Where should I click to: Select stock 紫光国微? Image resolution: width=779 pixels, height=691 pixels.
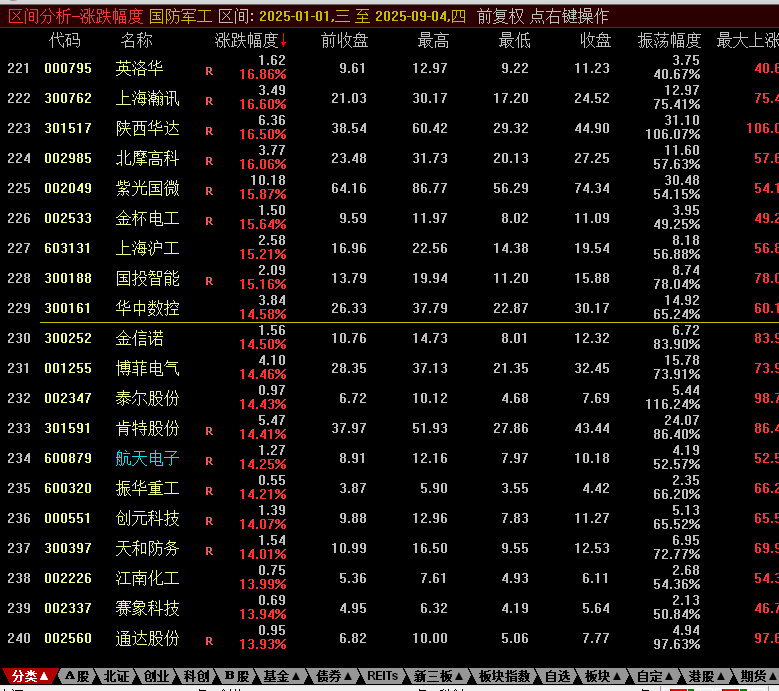[147, 188]
